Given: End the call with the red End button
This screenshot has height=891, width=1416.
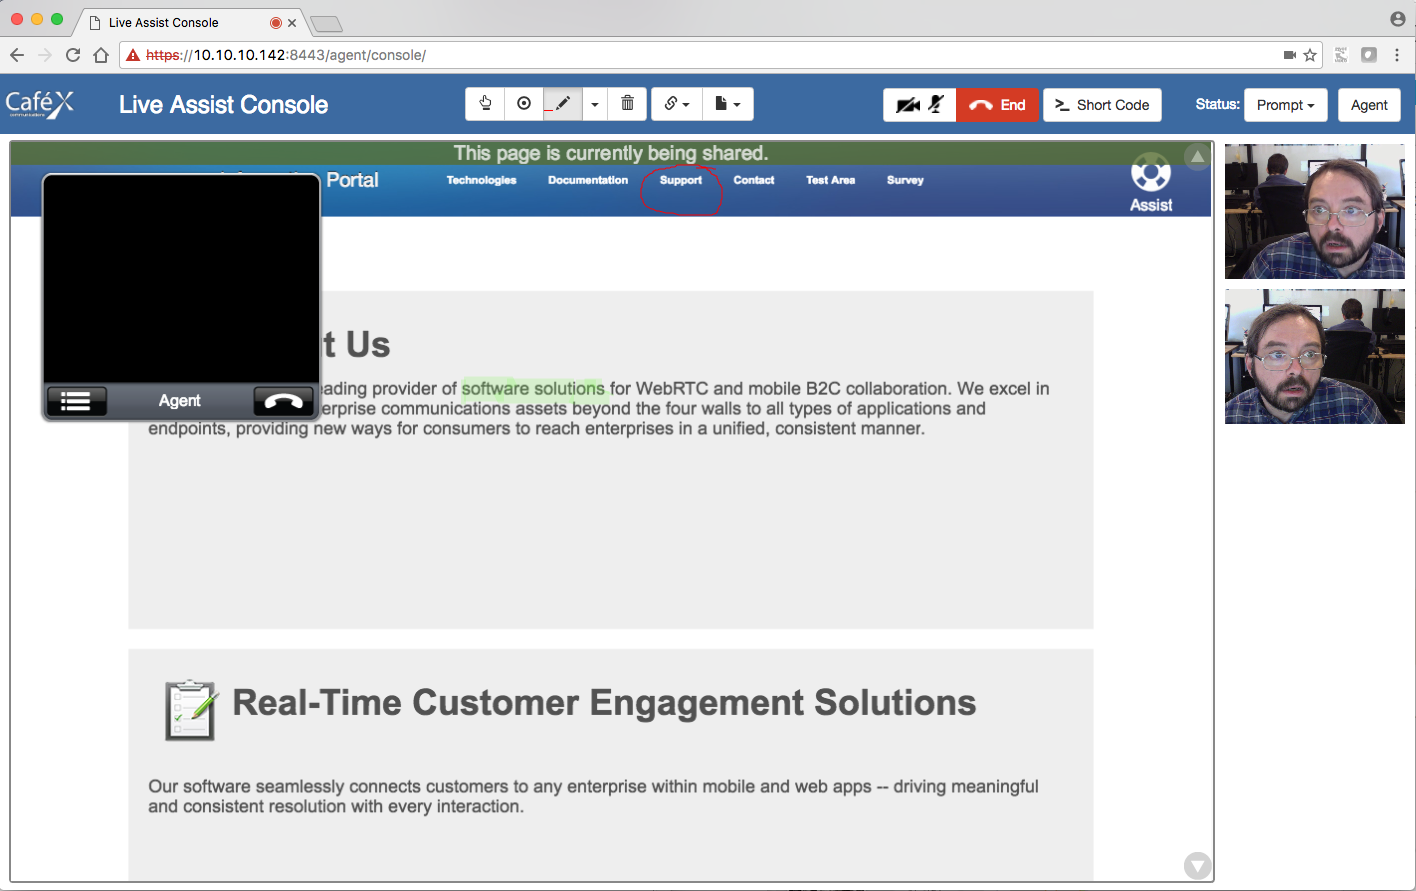Looking at the screenshot, I should tap(998, 105).
